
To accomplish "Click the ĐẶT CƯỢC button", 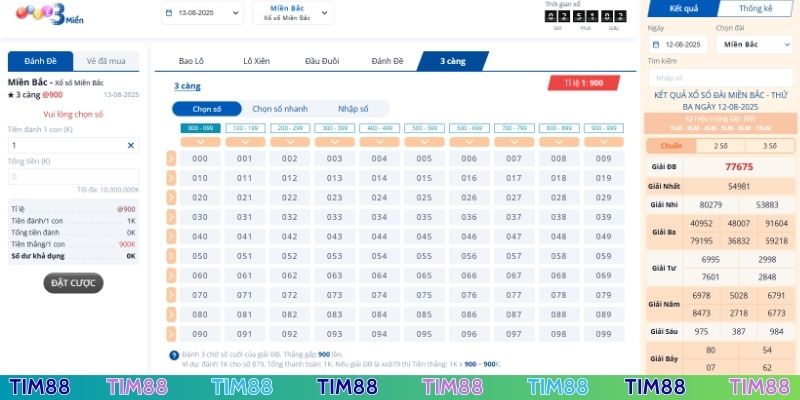I will 73,283.
